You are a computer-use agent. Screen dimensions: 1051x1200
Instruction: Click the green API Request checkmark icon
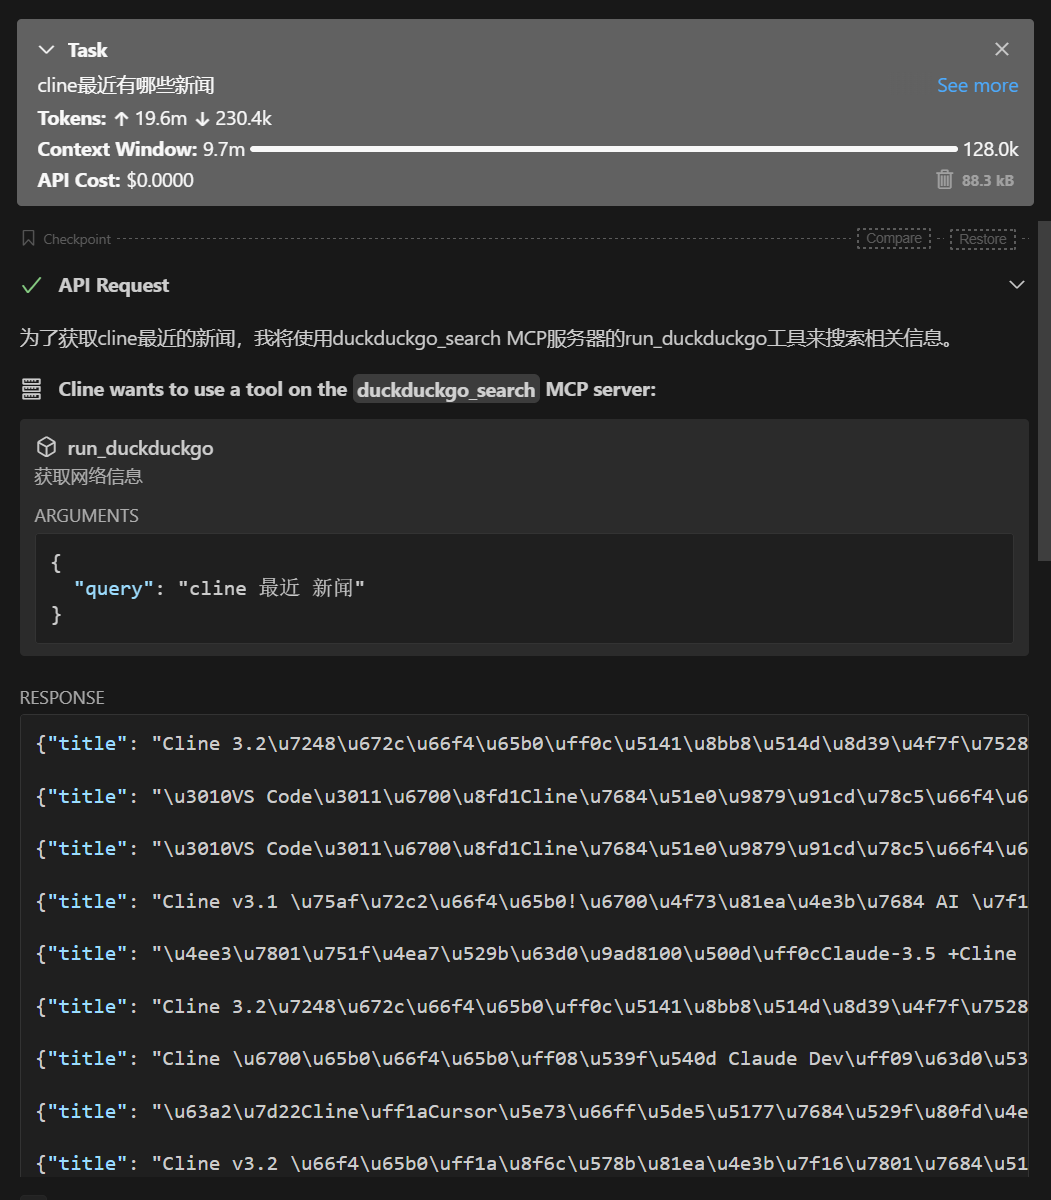coord(32,286)
